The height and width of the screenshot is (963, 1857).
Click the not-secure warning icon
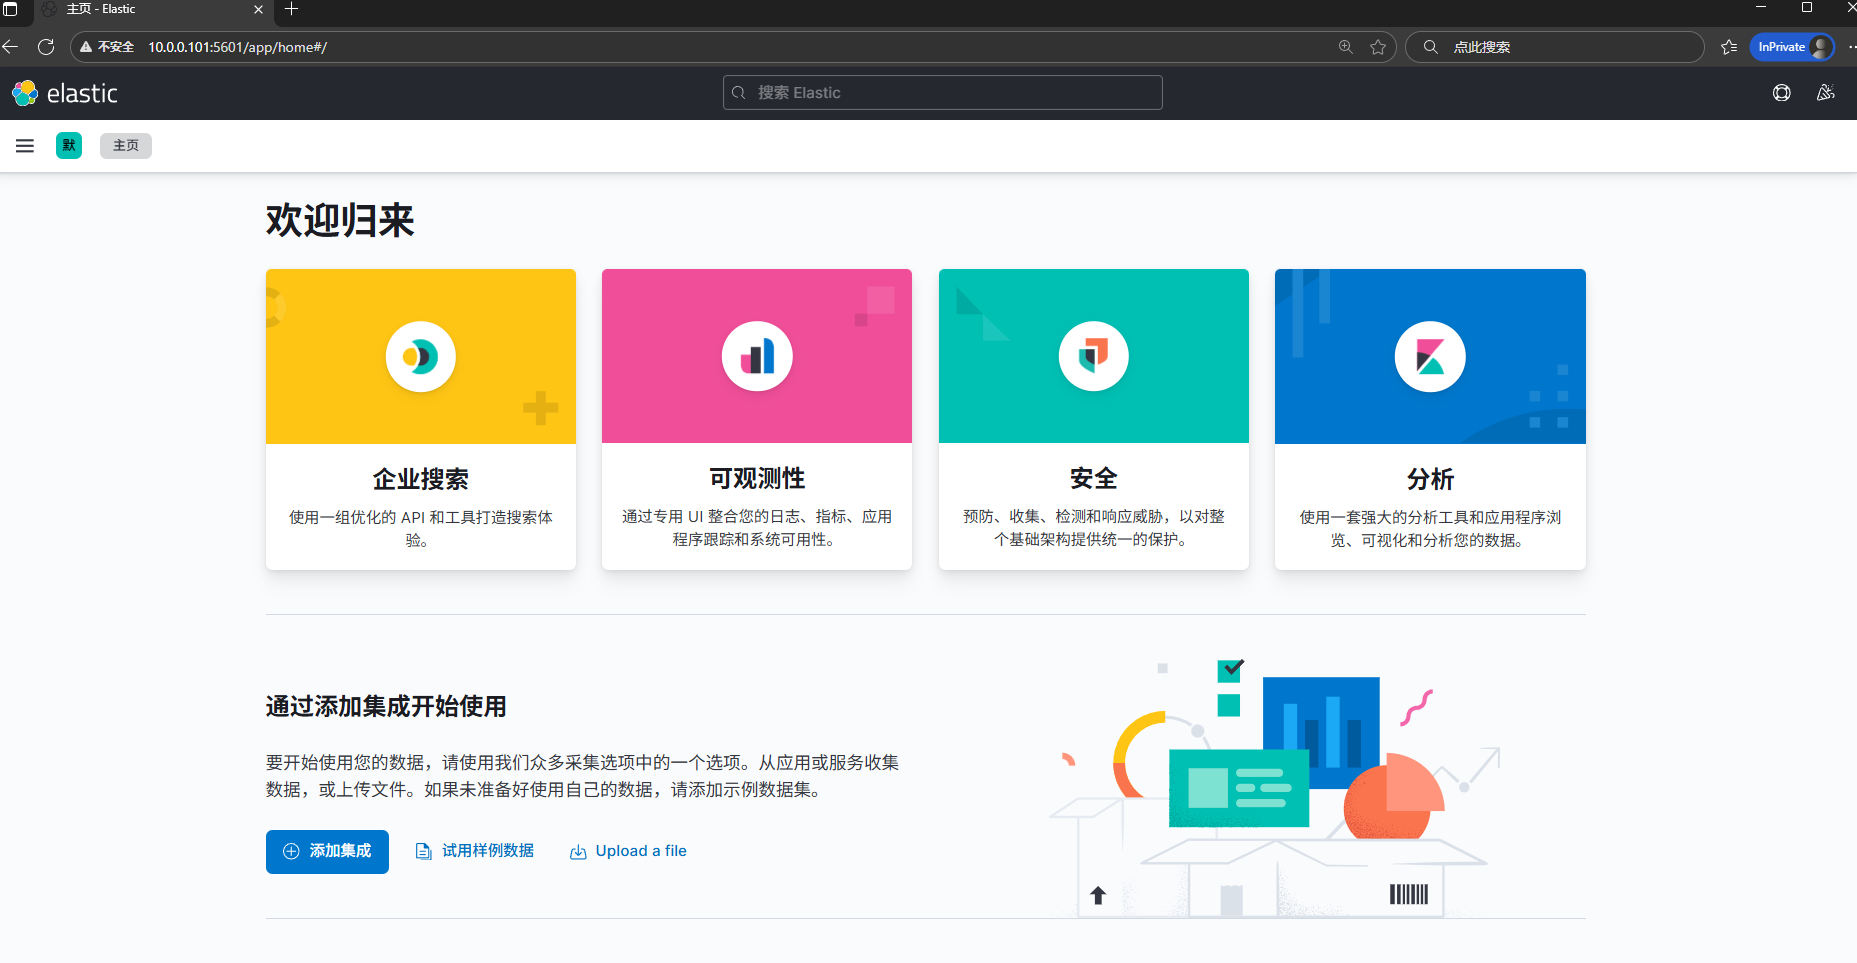tap(86, 47)
